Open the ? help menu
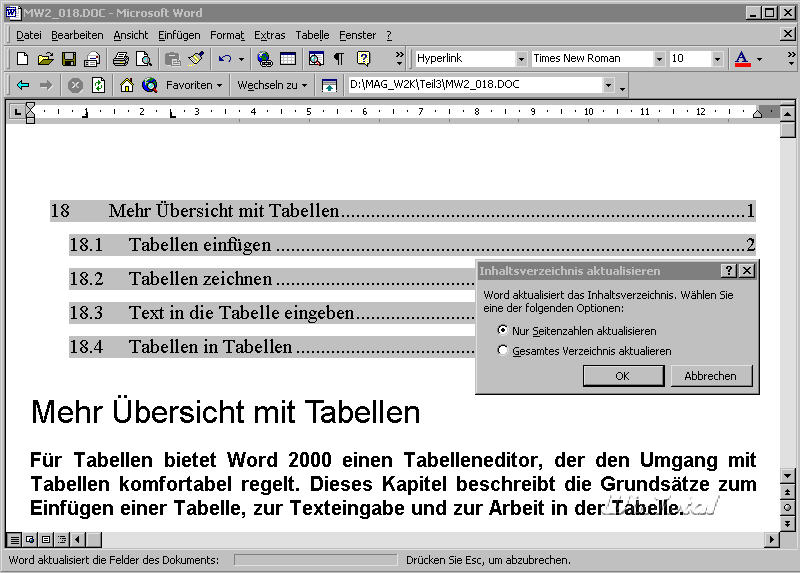Screen dimensions: 800x573 pos(389,35)
